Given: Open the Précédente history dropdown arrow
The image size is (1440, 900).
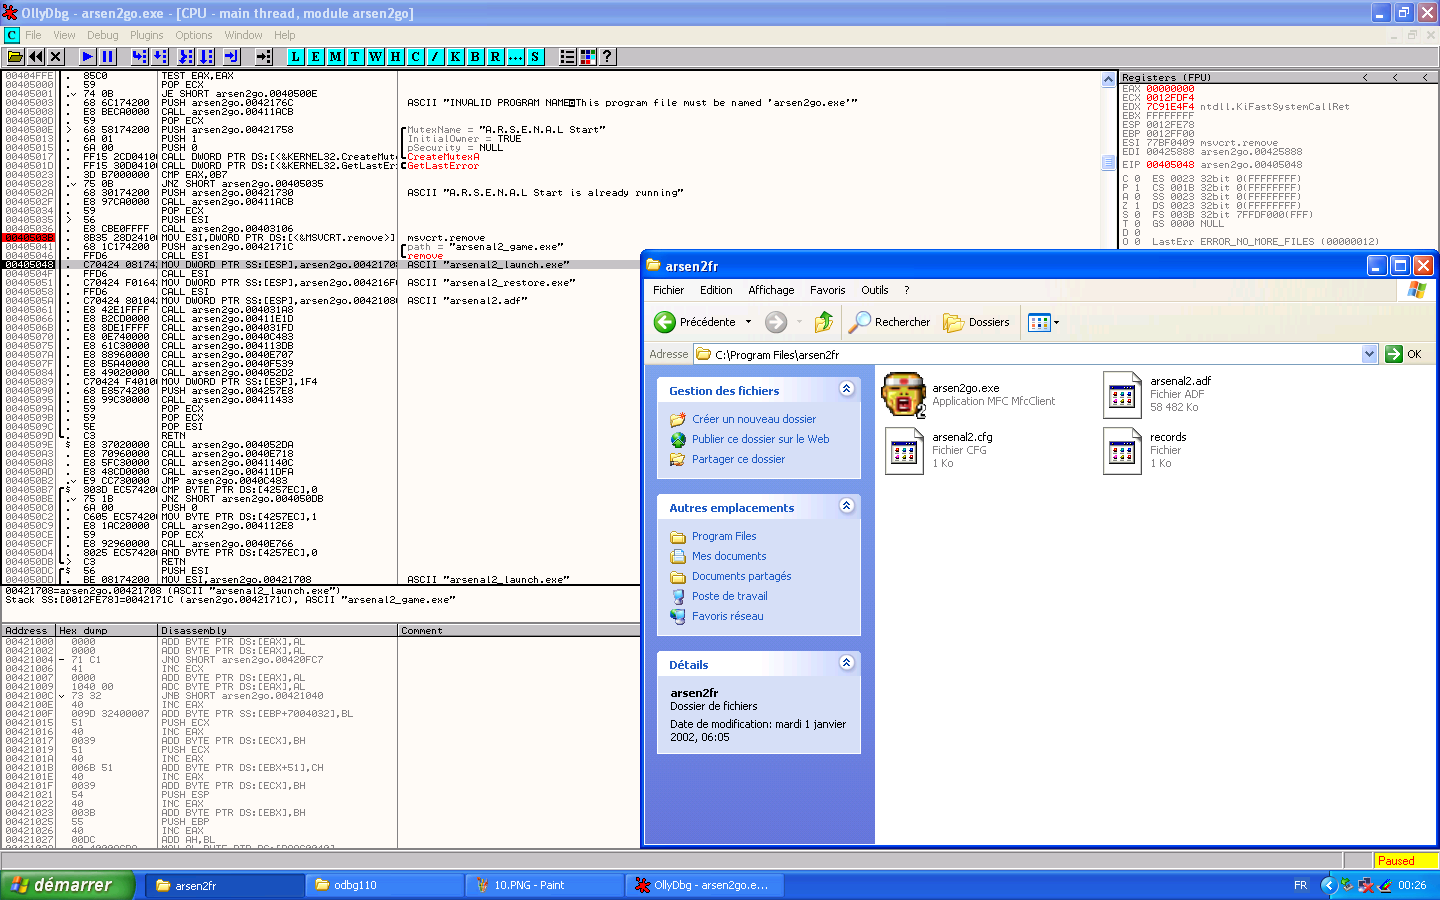Looking at the screenshot, I should coord(748,322).
